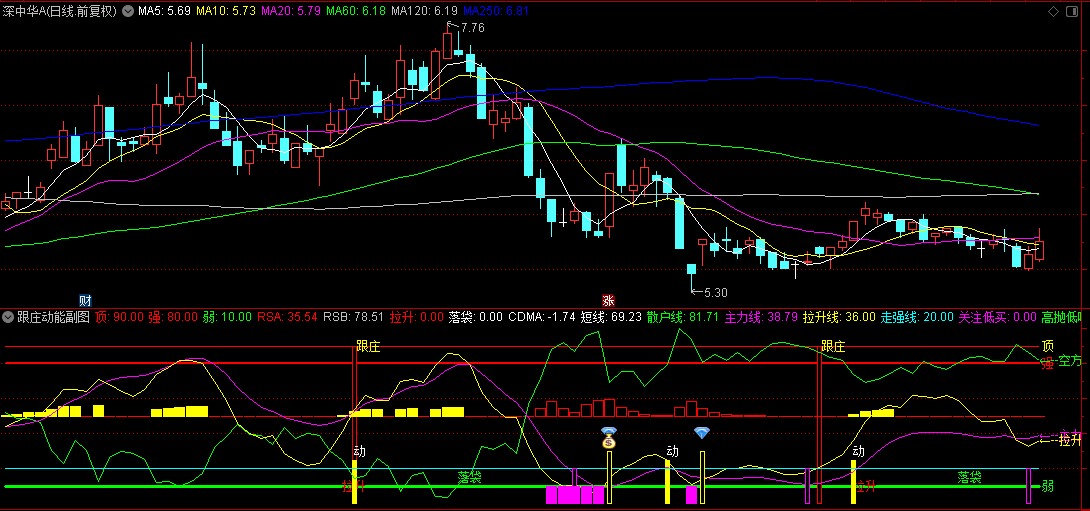Select the MA60: 6.18 label
The image size is (1090, 511).
(x=357, y=10)
